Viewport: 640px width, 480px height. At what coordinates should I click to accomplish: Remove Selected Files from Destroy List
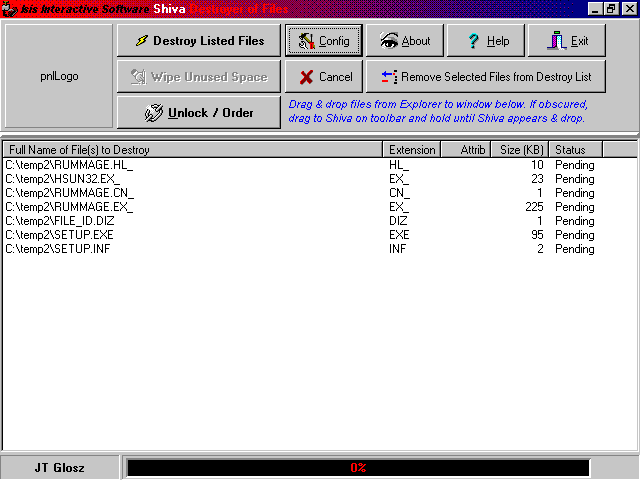[x=486, y=77]
